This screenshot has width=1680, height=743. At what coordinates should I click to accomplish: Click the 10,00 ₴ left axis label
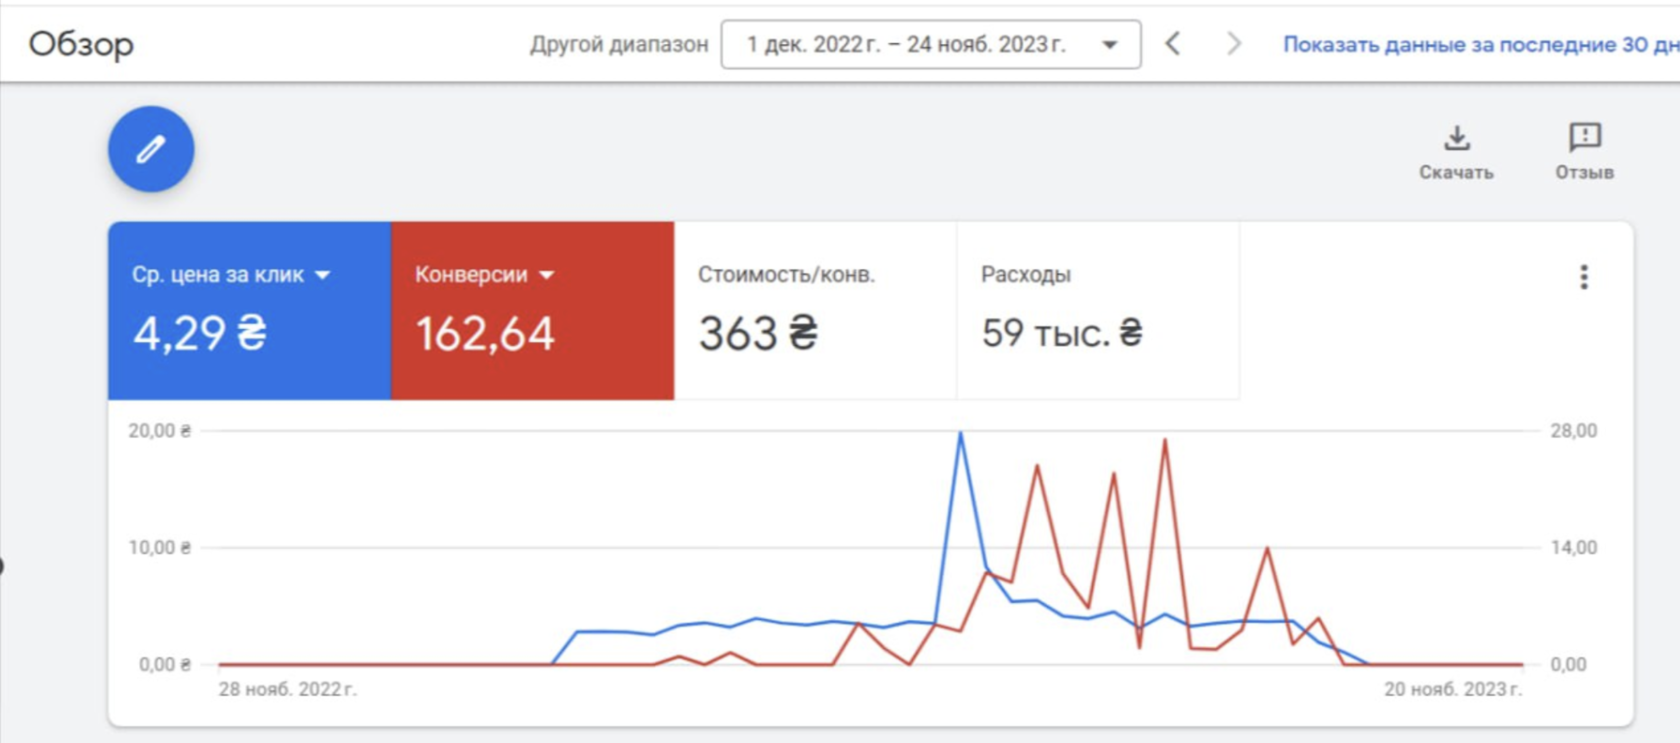point(159,548)
